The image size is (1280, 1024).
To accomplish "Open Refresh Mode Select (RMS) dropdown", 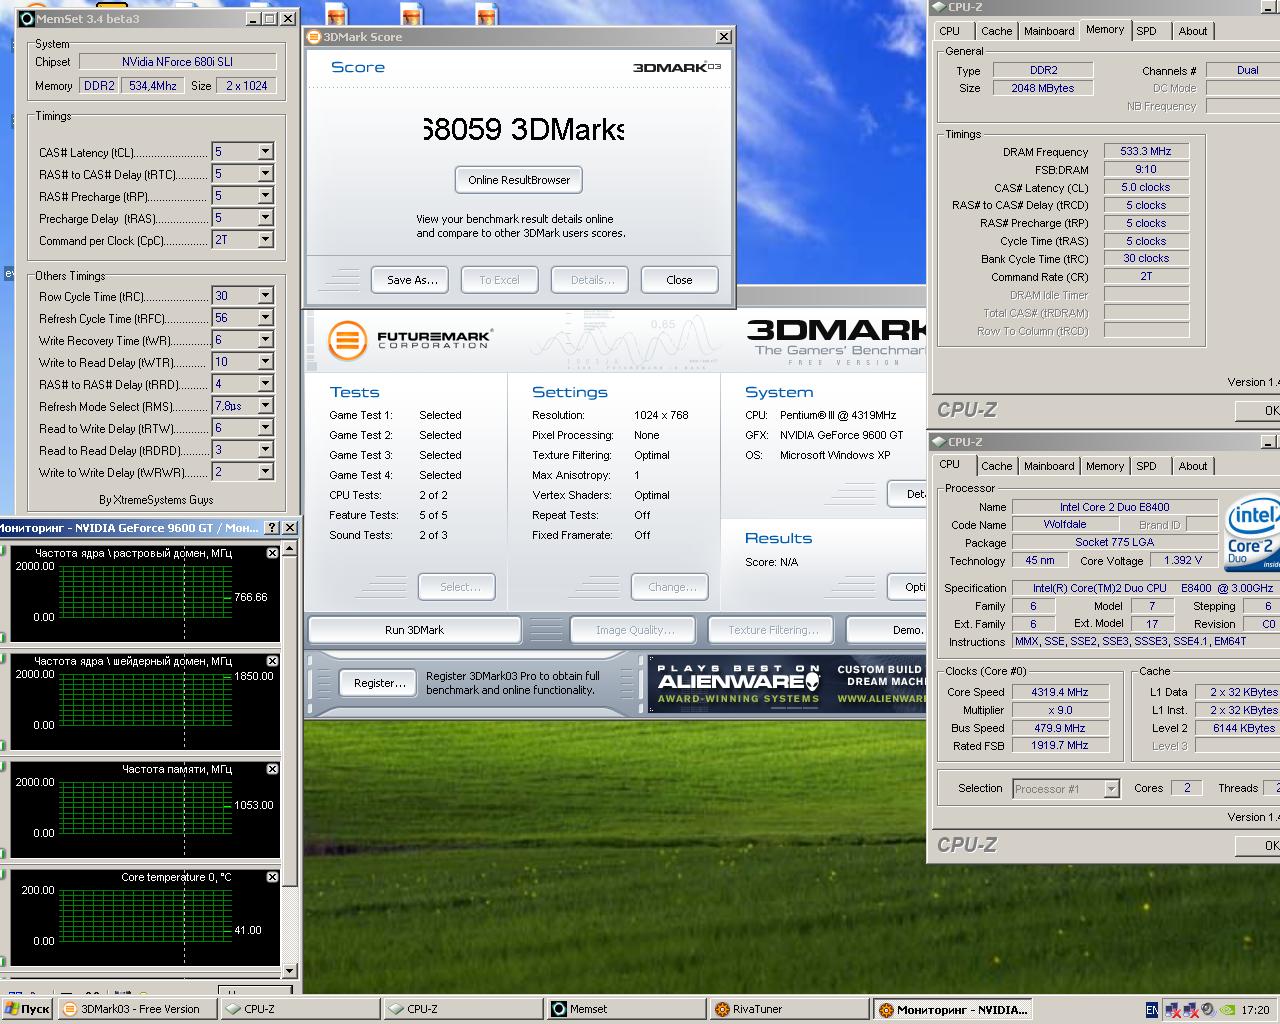I will (265, 406).
